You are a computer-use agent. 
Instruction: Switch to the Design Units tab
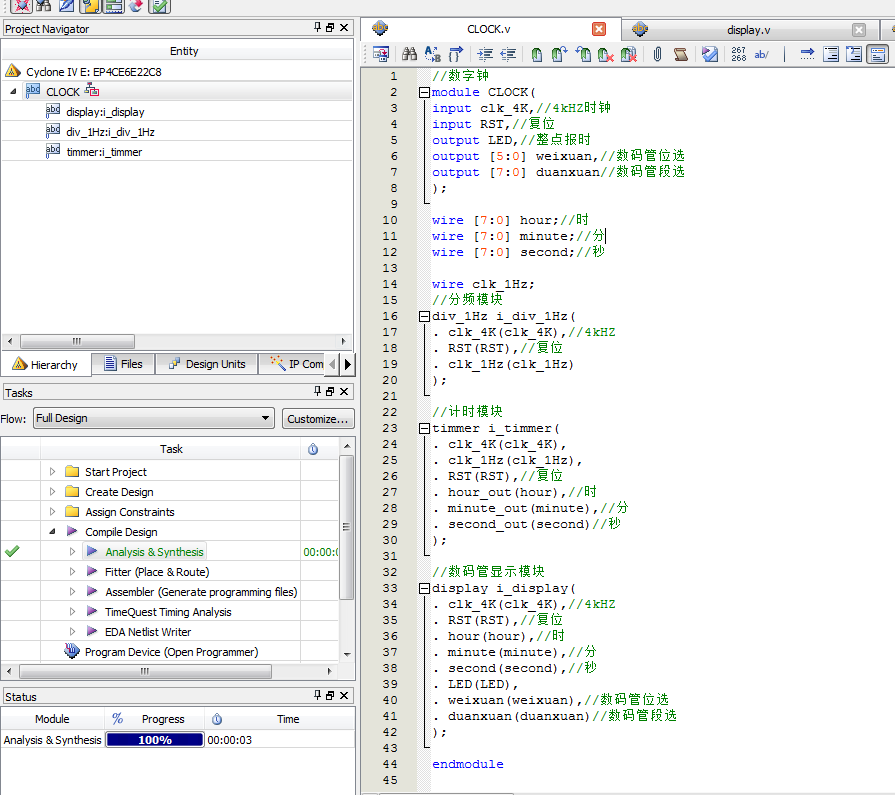tap(207, 364)
